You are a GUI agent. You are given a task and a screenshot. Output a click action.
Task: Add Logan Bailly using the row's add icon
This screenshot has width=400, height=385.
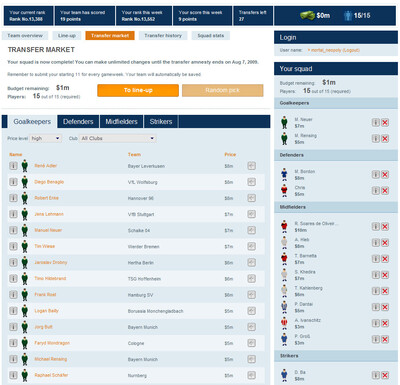click(x=252, y=311)
